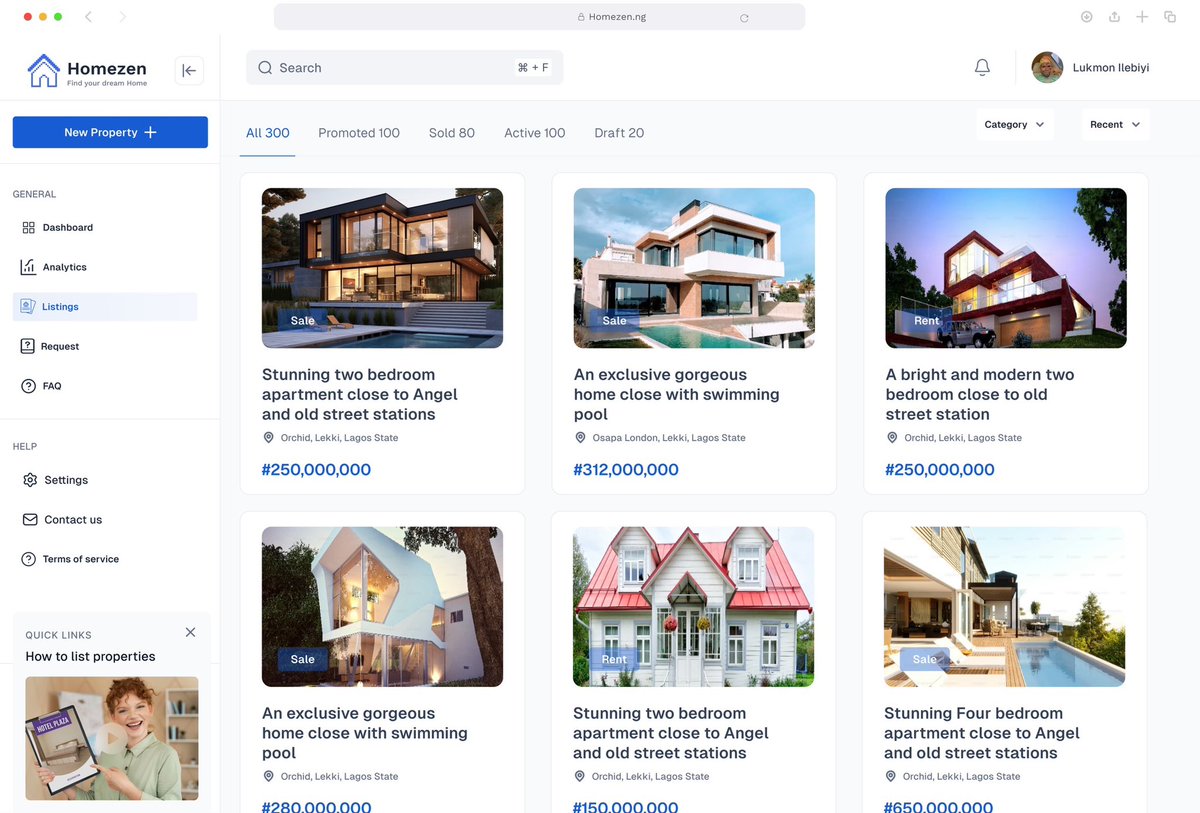Click the Homezen.ng address bar
1200x813 pixels.
coord(539,17)
